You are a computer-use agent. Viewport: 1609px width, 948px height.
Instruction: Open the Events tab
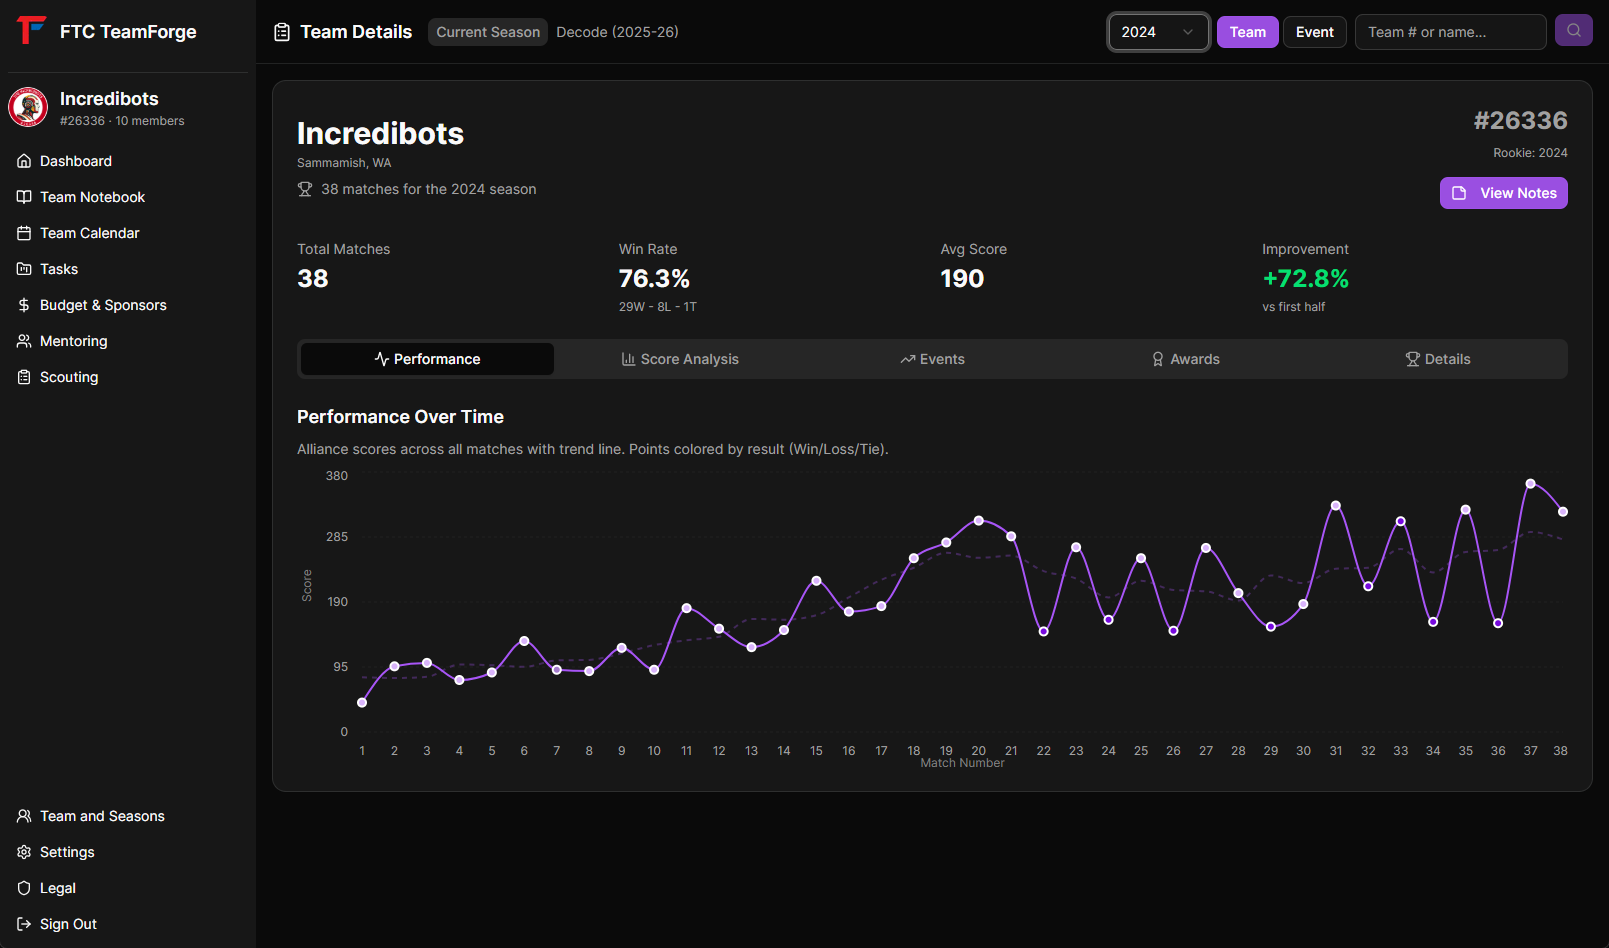(932, 359)
